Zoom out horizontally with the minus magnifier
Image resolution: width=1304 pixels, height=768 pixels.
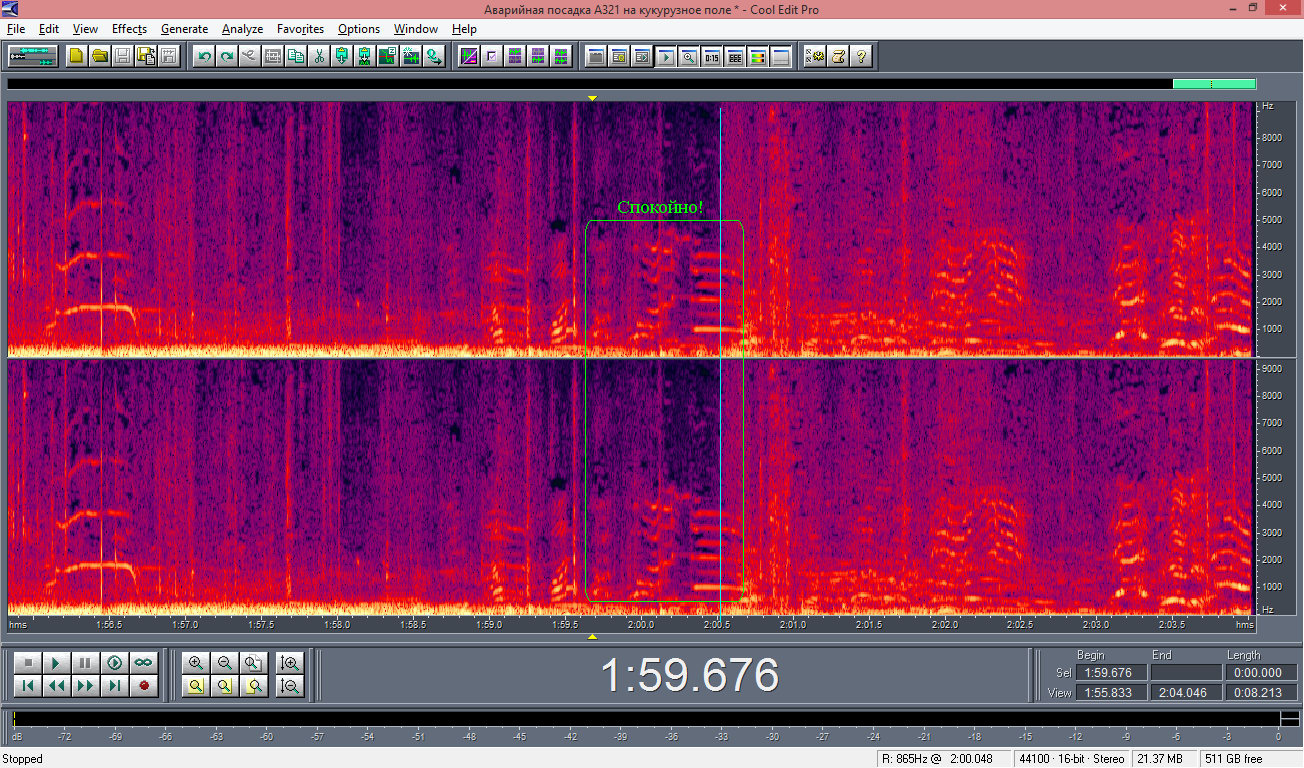pos(225,662)
